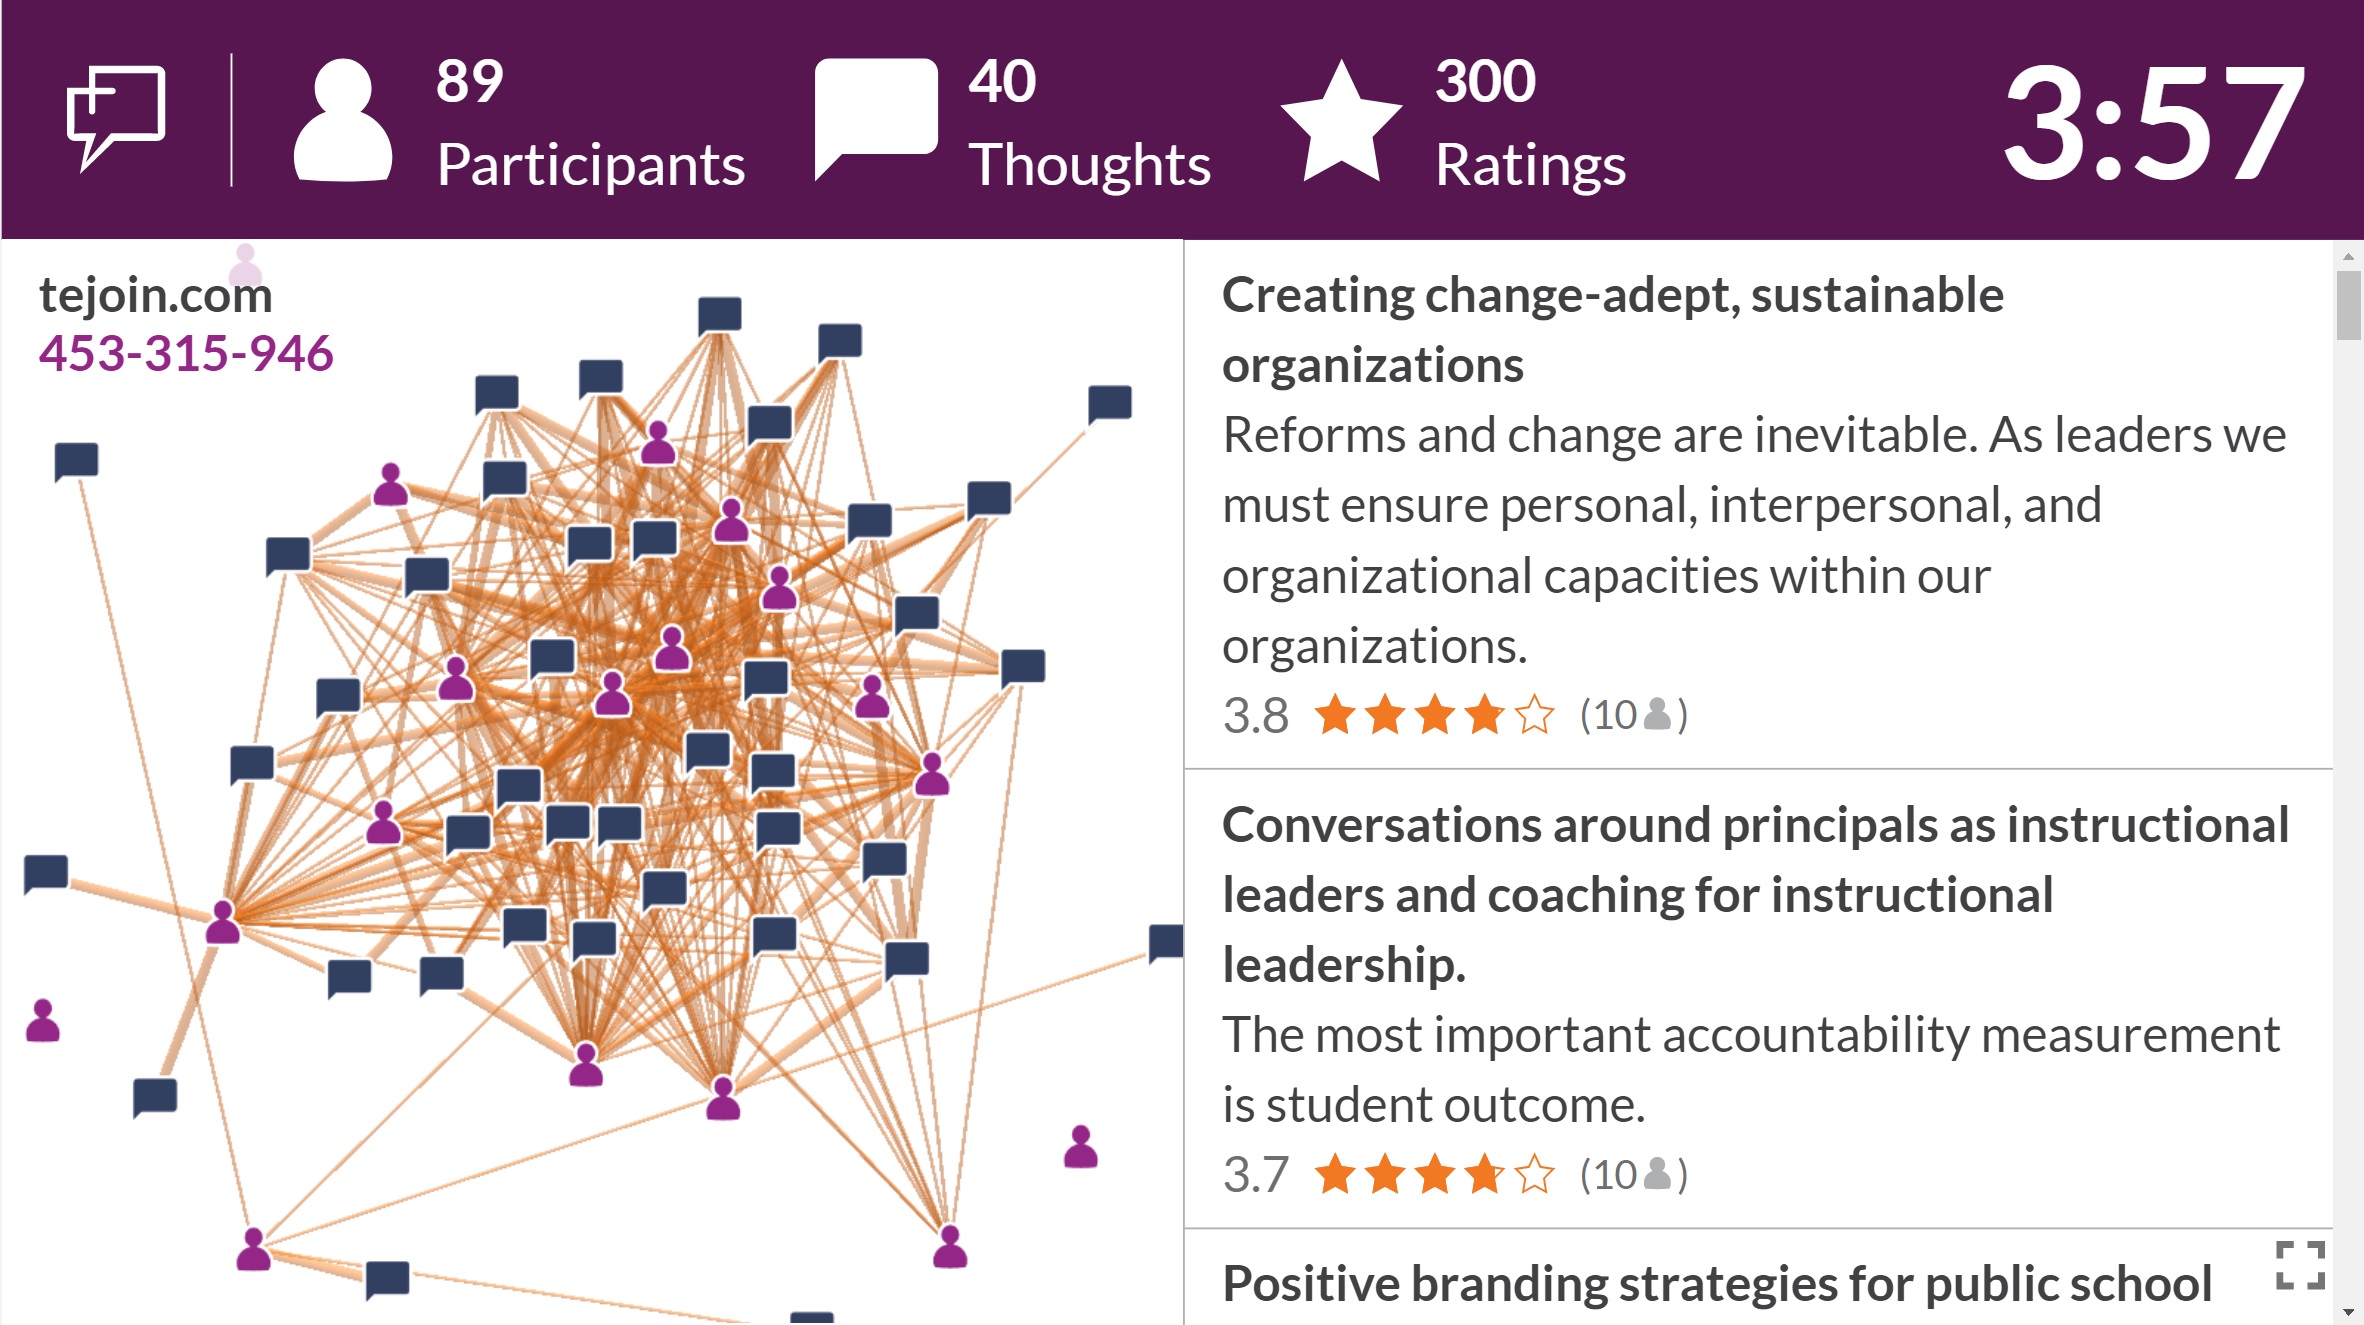Click the Ratings star icon
Screen dimensions: 2364x1325
coord(1341,121)
